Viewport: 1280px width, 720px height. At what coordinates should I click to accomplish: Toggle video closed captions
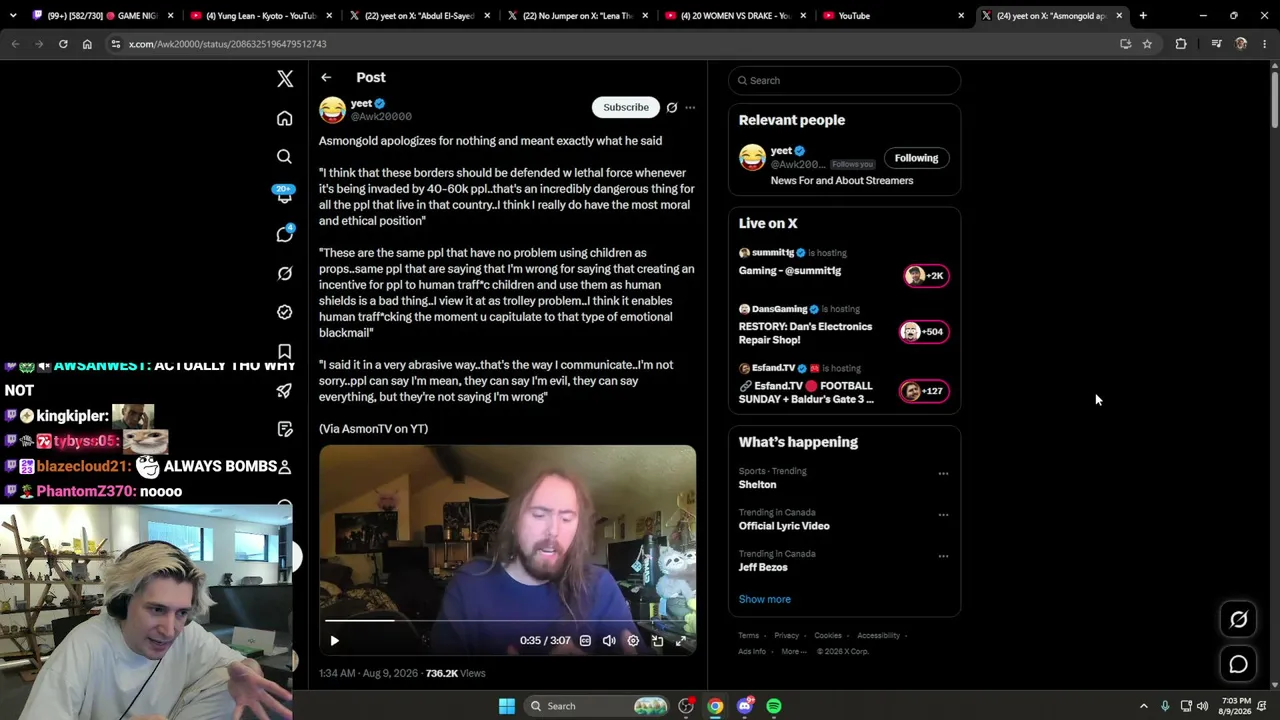pos(585,641)
